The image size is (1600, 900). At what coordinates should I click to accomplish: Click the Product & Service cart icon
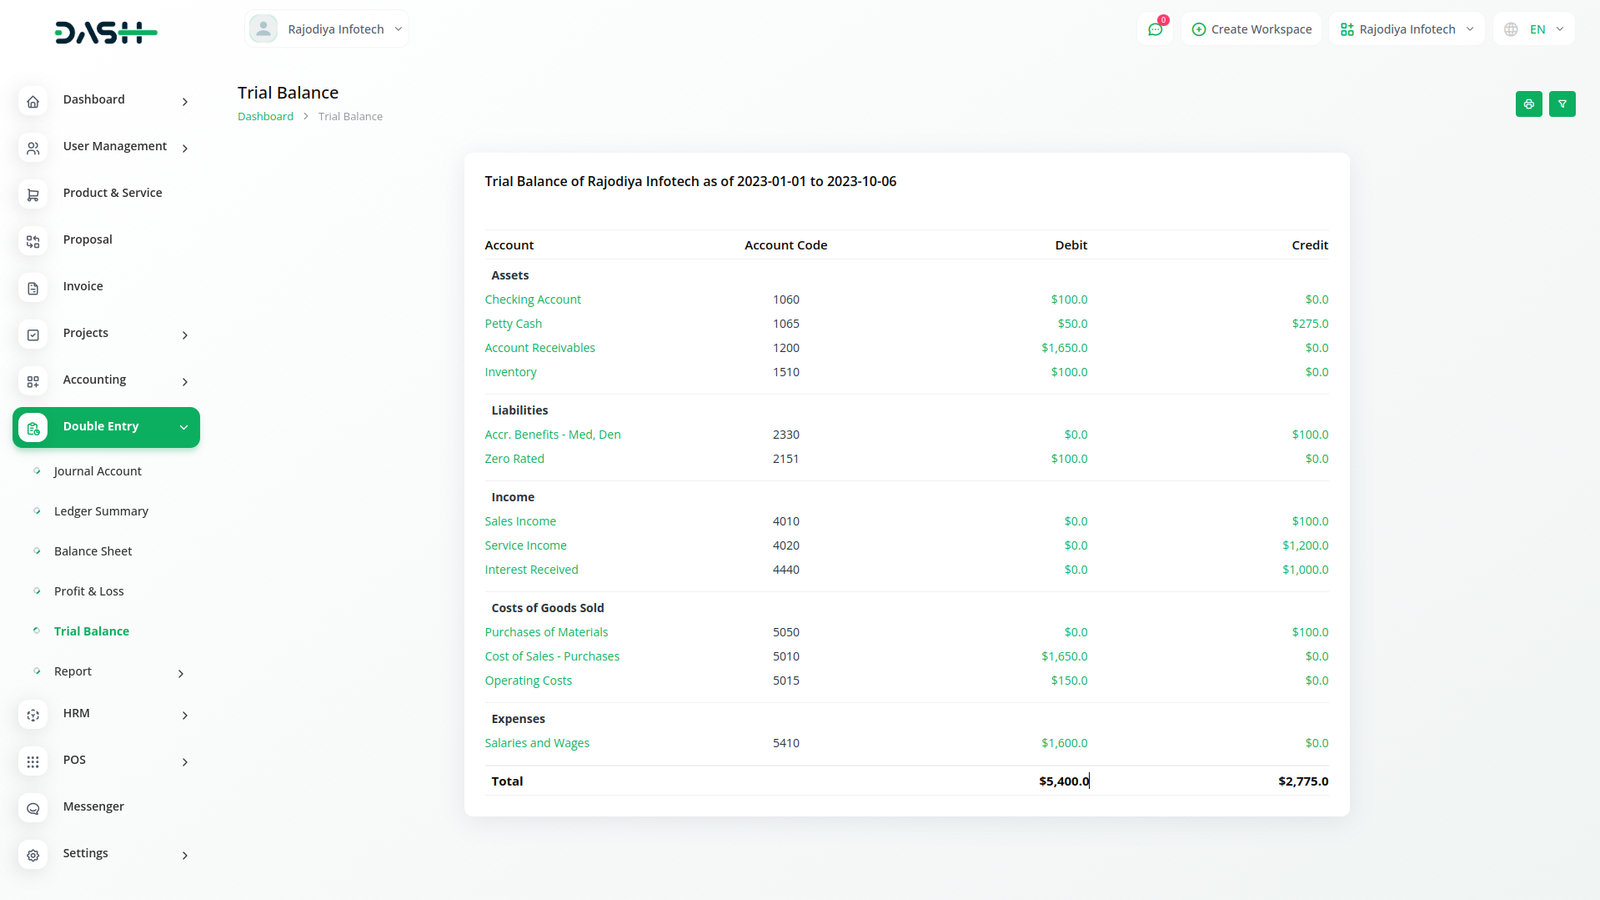point(33,195)
